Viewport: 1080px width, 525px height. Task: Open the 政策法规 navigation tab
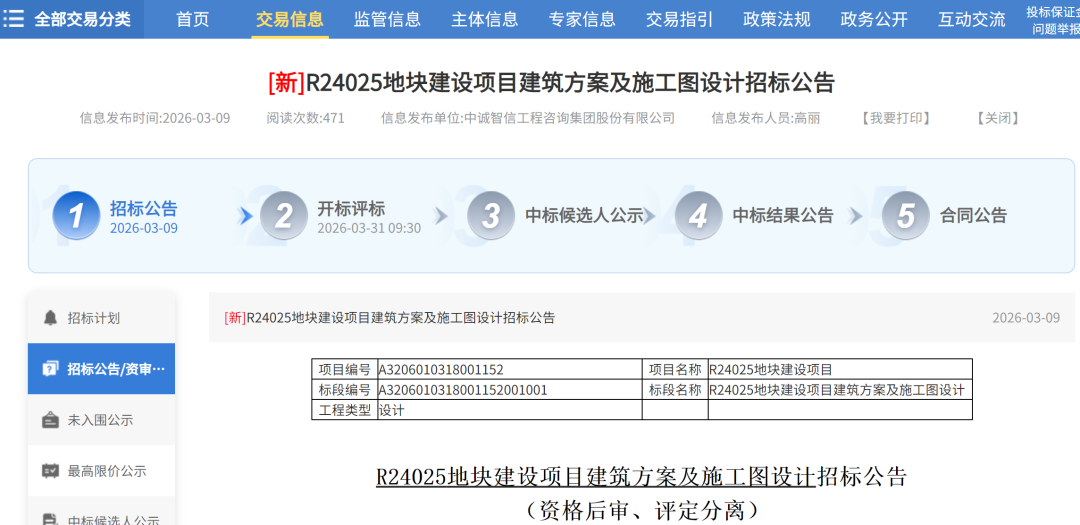tap(777, 19)
